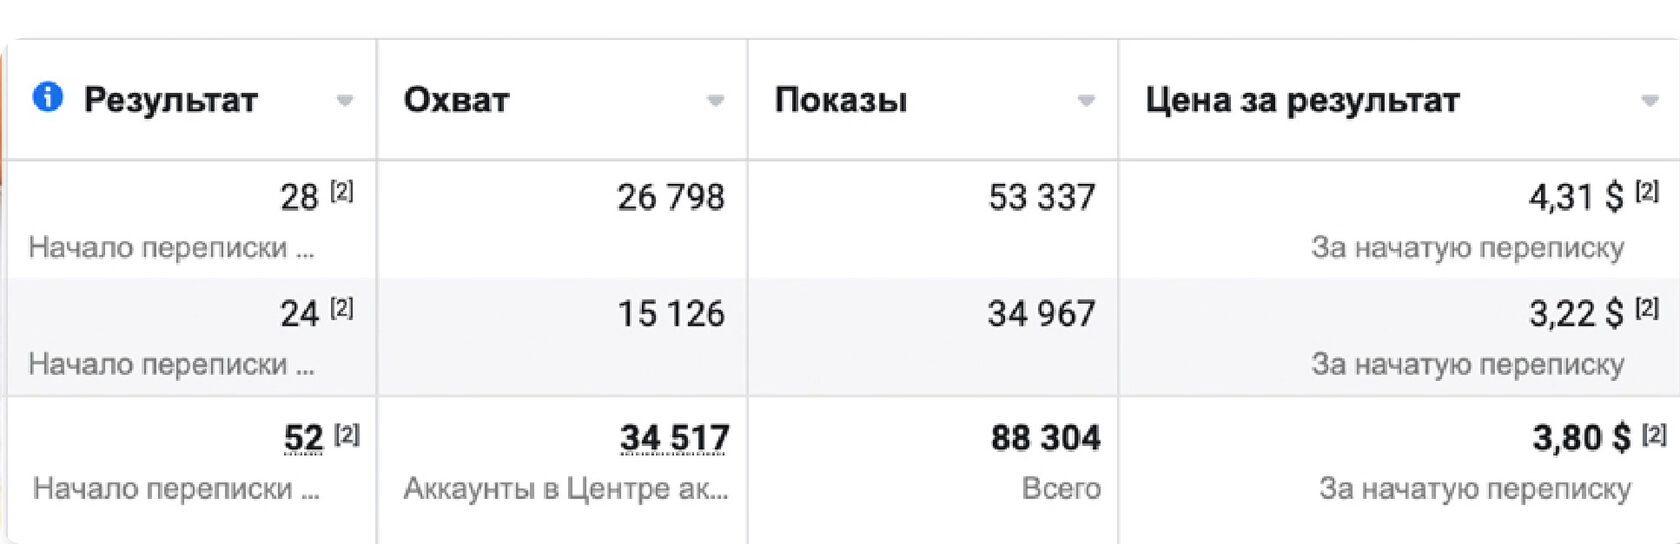1680x544 pixels.
Task: Click total impressions value 88 304
Action: 1046,438
